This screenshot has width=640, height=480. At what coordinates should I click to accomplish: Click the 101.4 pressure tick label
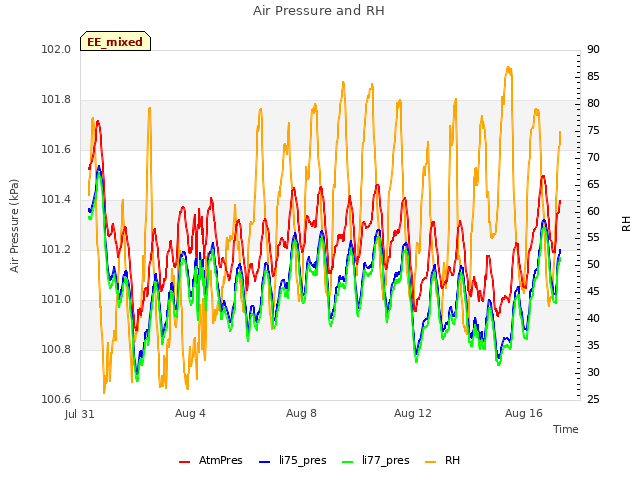(56, 200)
